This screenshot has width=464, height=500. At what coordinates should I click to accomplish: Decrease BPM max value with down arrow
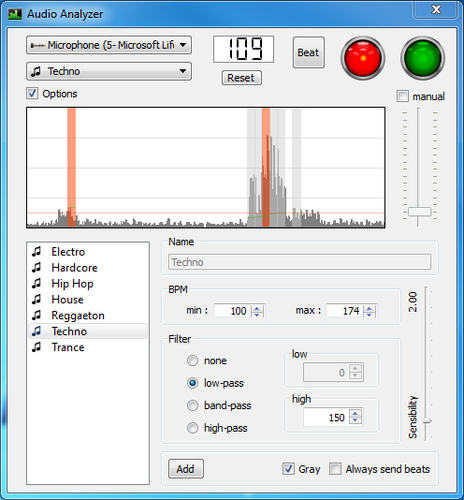(369, 314)
